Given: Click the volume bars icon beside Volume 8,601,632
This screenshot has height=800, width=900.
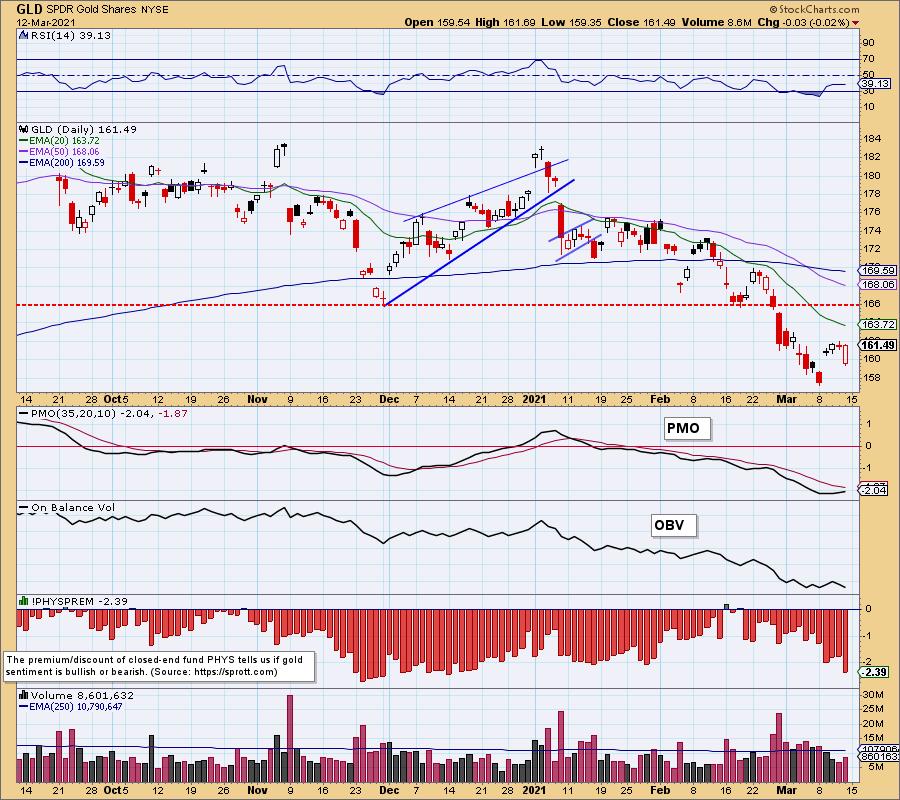Looking at the screenshot, I should coord(24,696).
